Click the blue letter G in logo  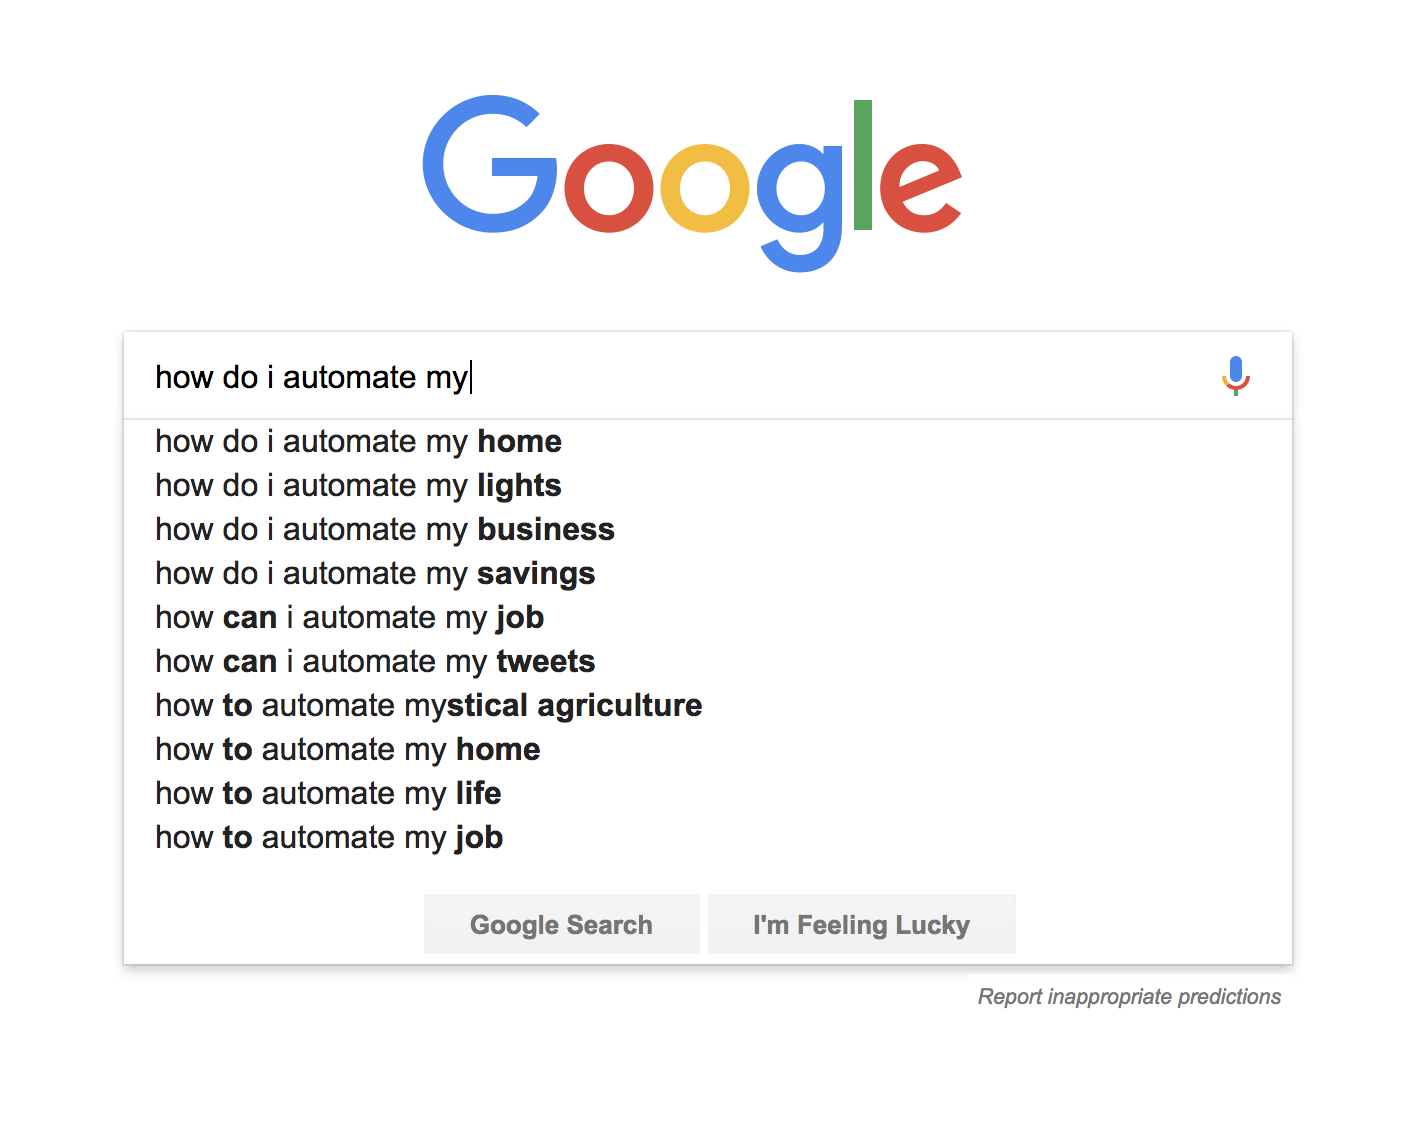coord(490,164)
